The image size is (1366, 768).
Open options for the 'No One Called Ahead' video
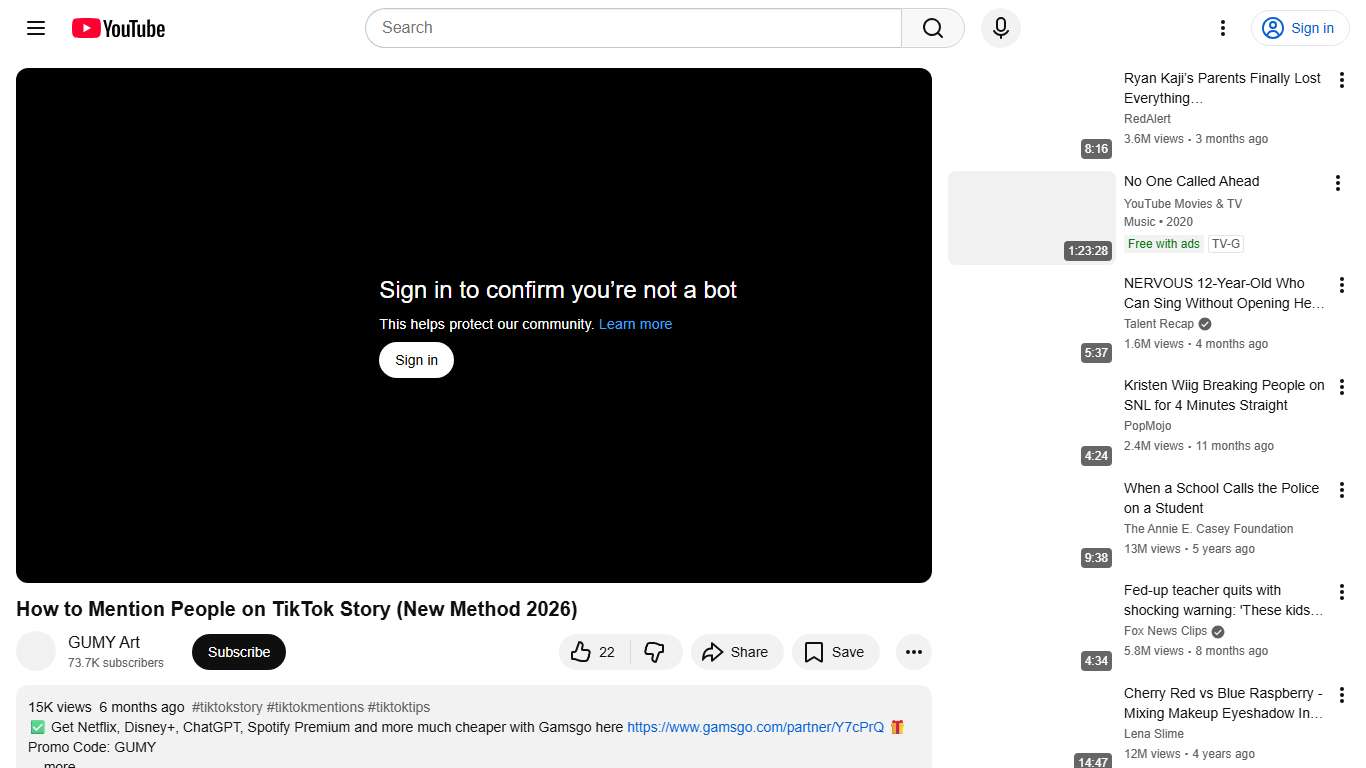pos(1338,183)
